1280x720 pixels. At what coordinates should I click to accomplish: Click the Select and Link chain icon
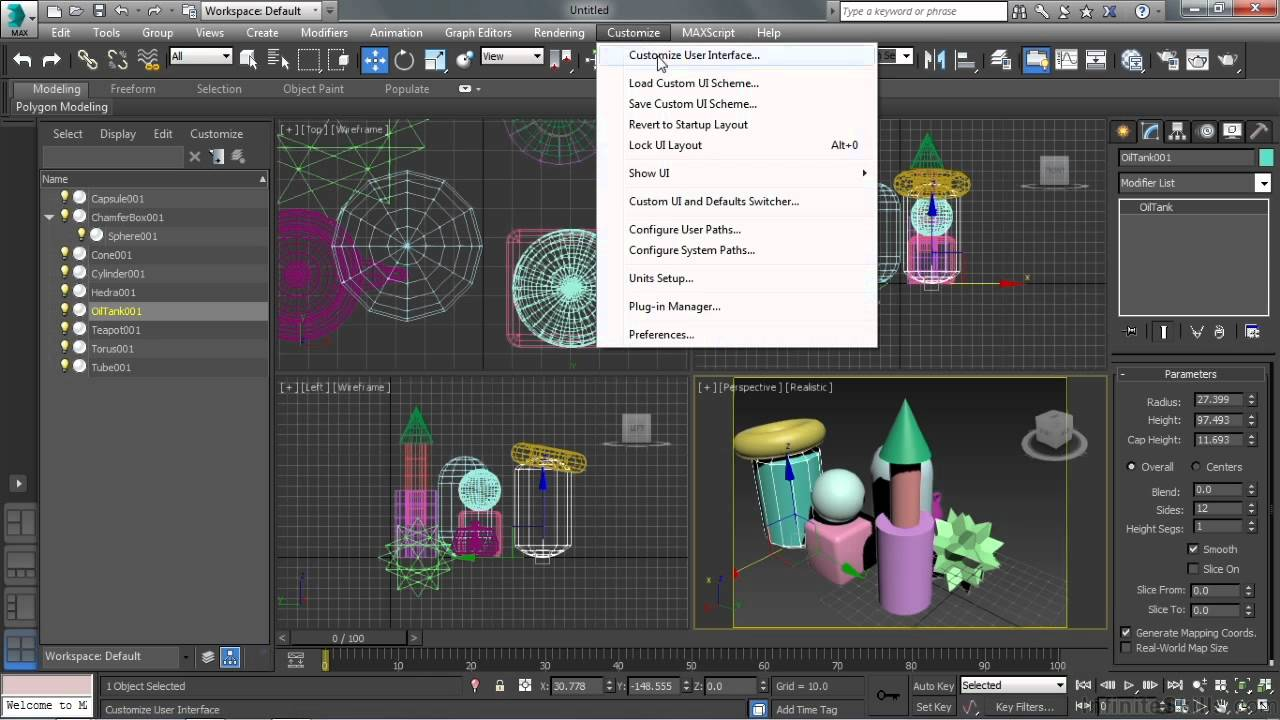(x=88, y=60)
